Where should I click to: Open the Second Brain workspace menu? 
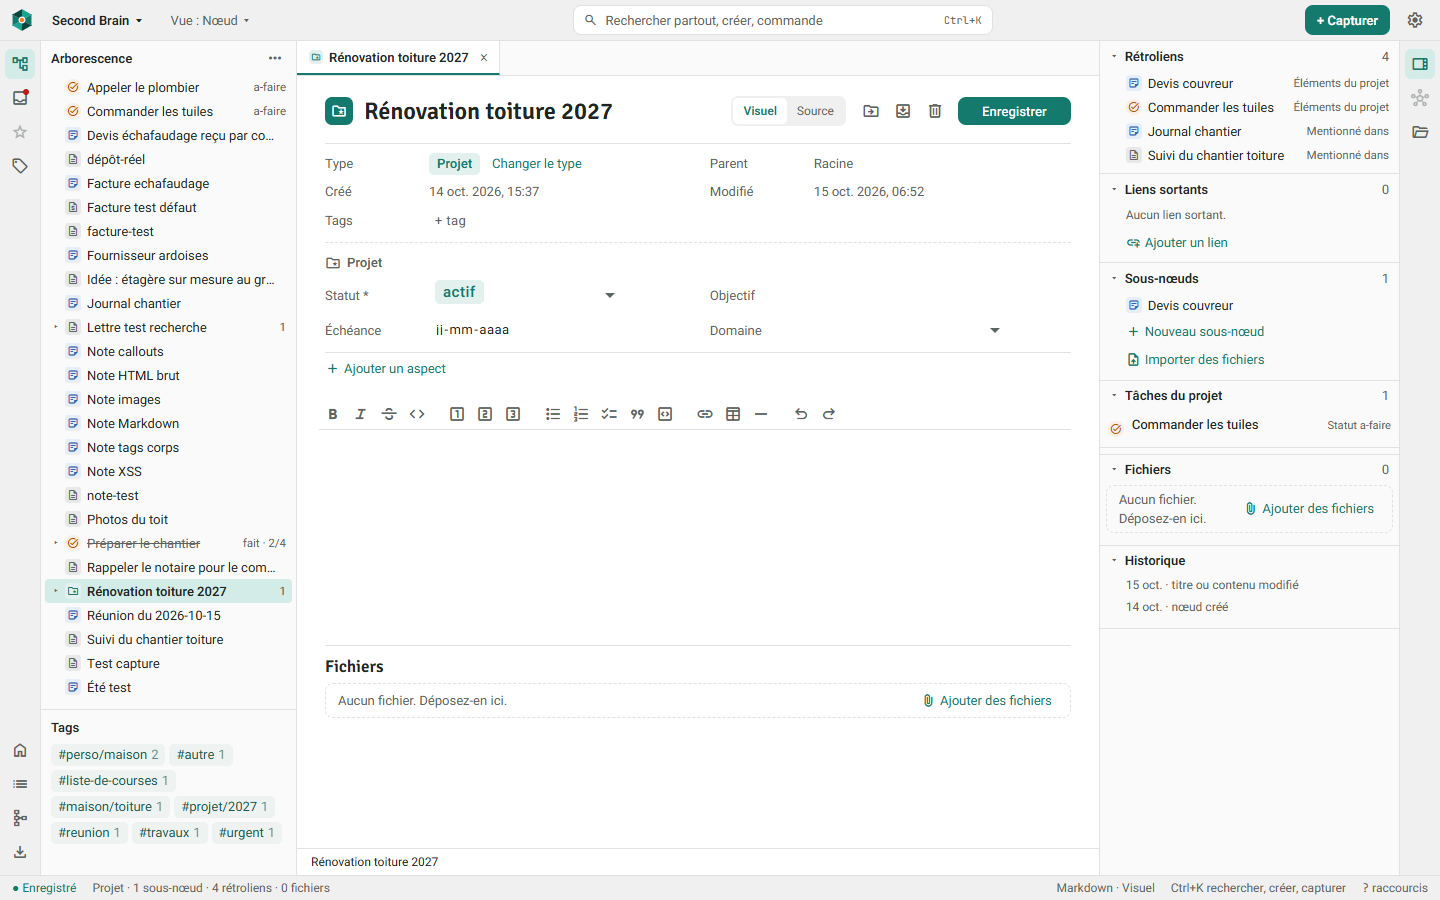(97, 20)
